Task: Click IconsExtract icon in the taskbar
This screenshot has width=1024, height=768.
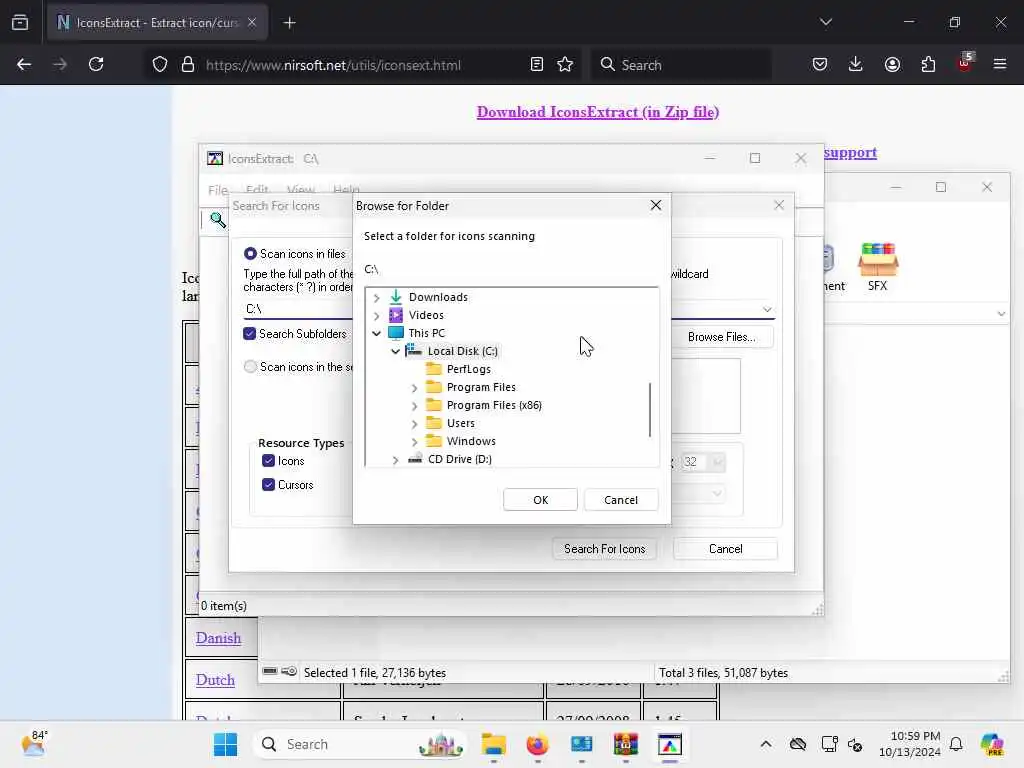Action: click(669, 744)
